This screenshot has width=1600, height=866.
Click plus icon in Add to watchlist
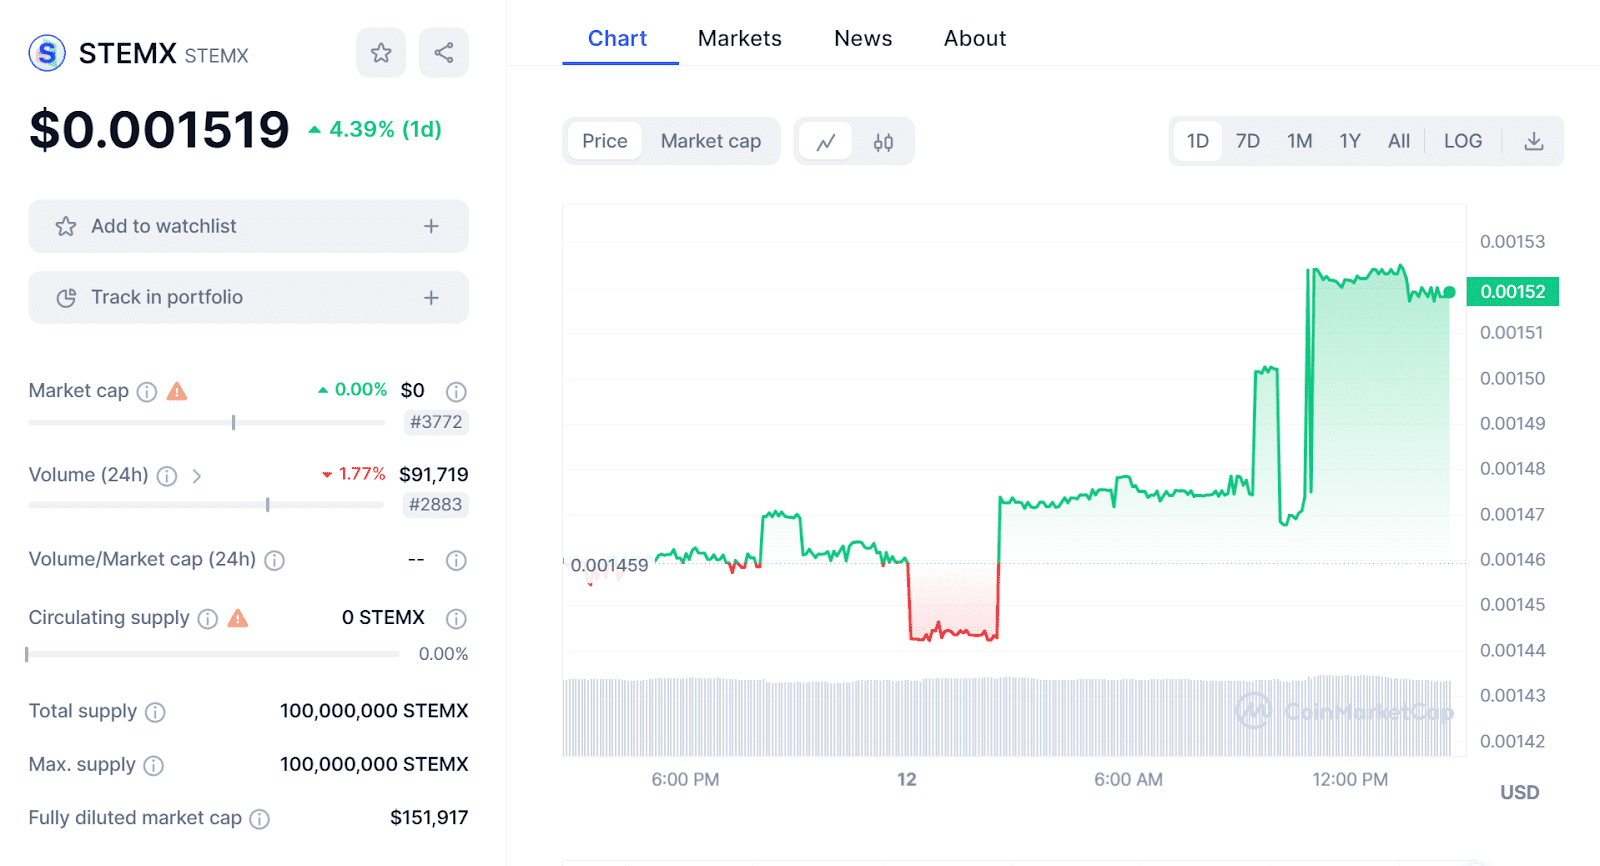[x=431, y=226]
